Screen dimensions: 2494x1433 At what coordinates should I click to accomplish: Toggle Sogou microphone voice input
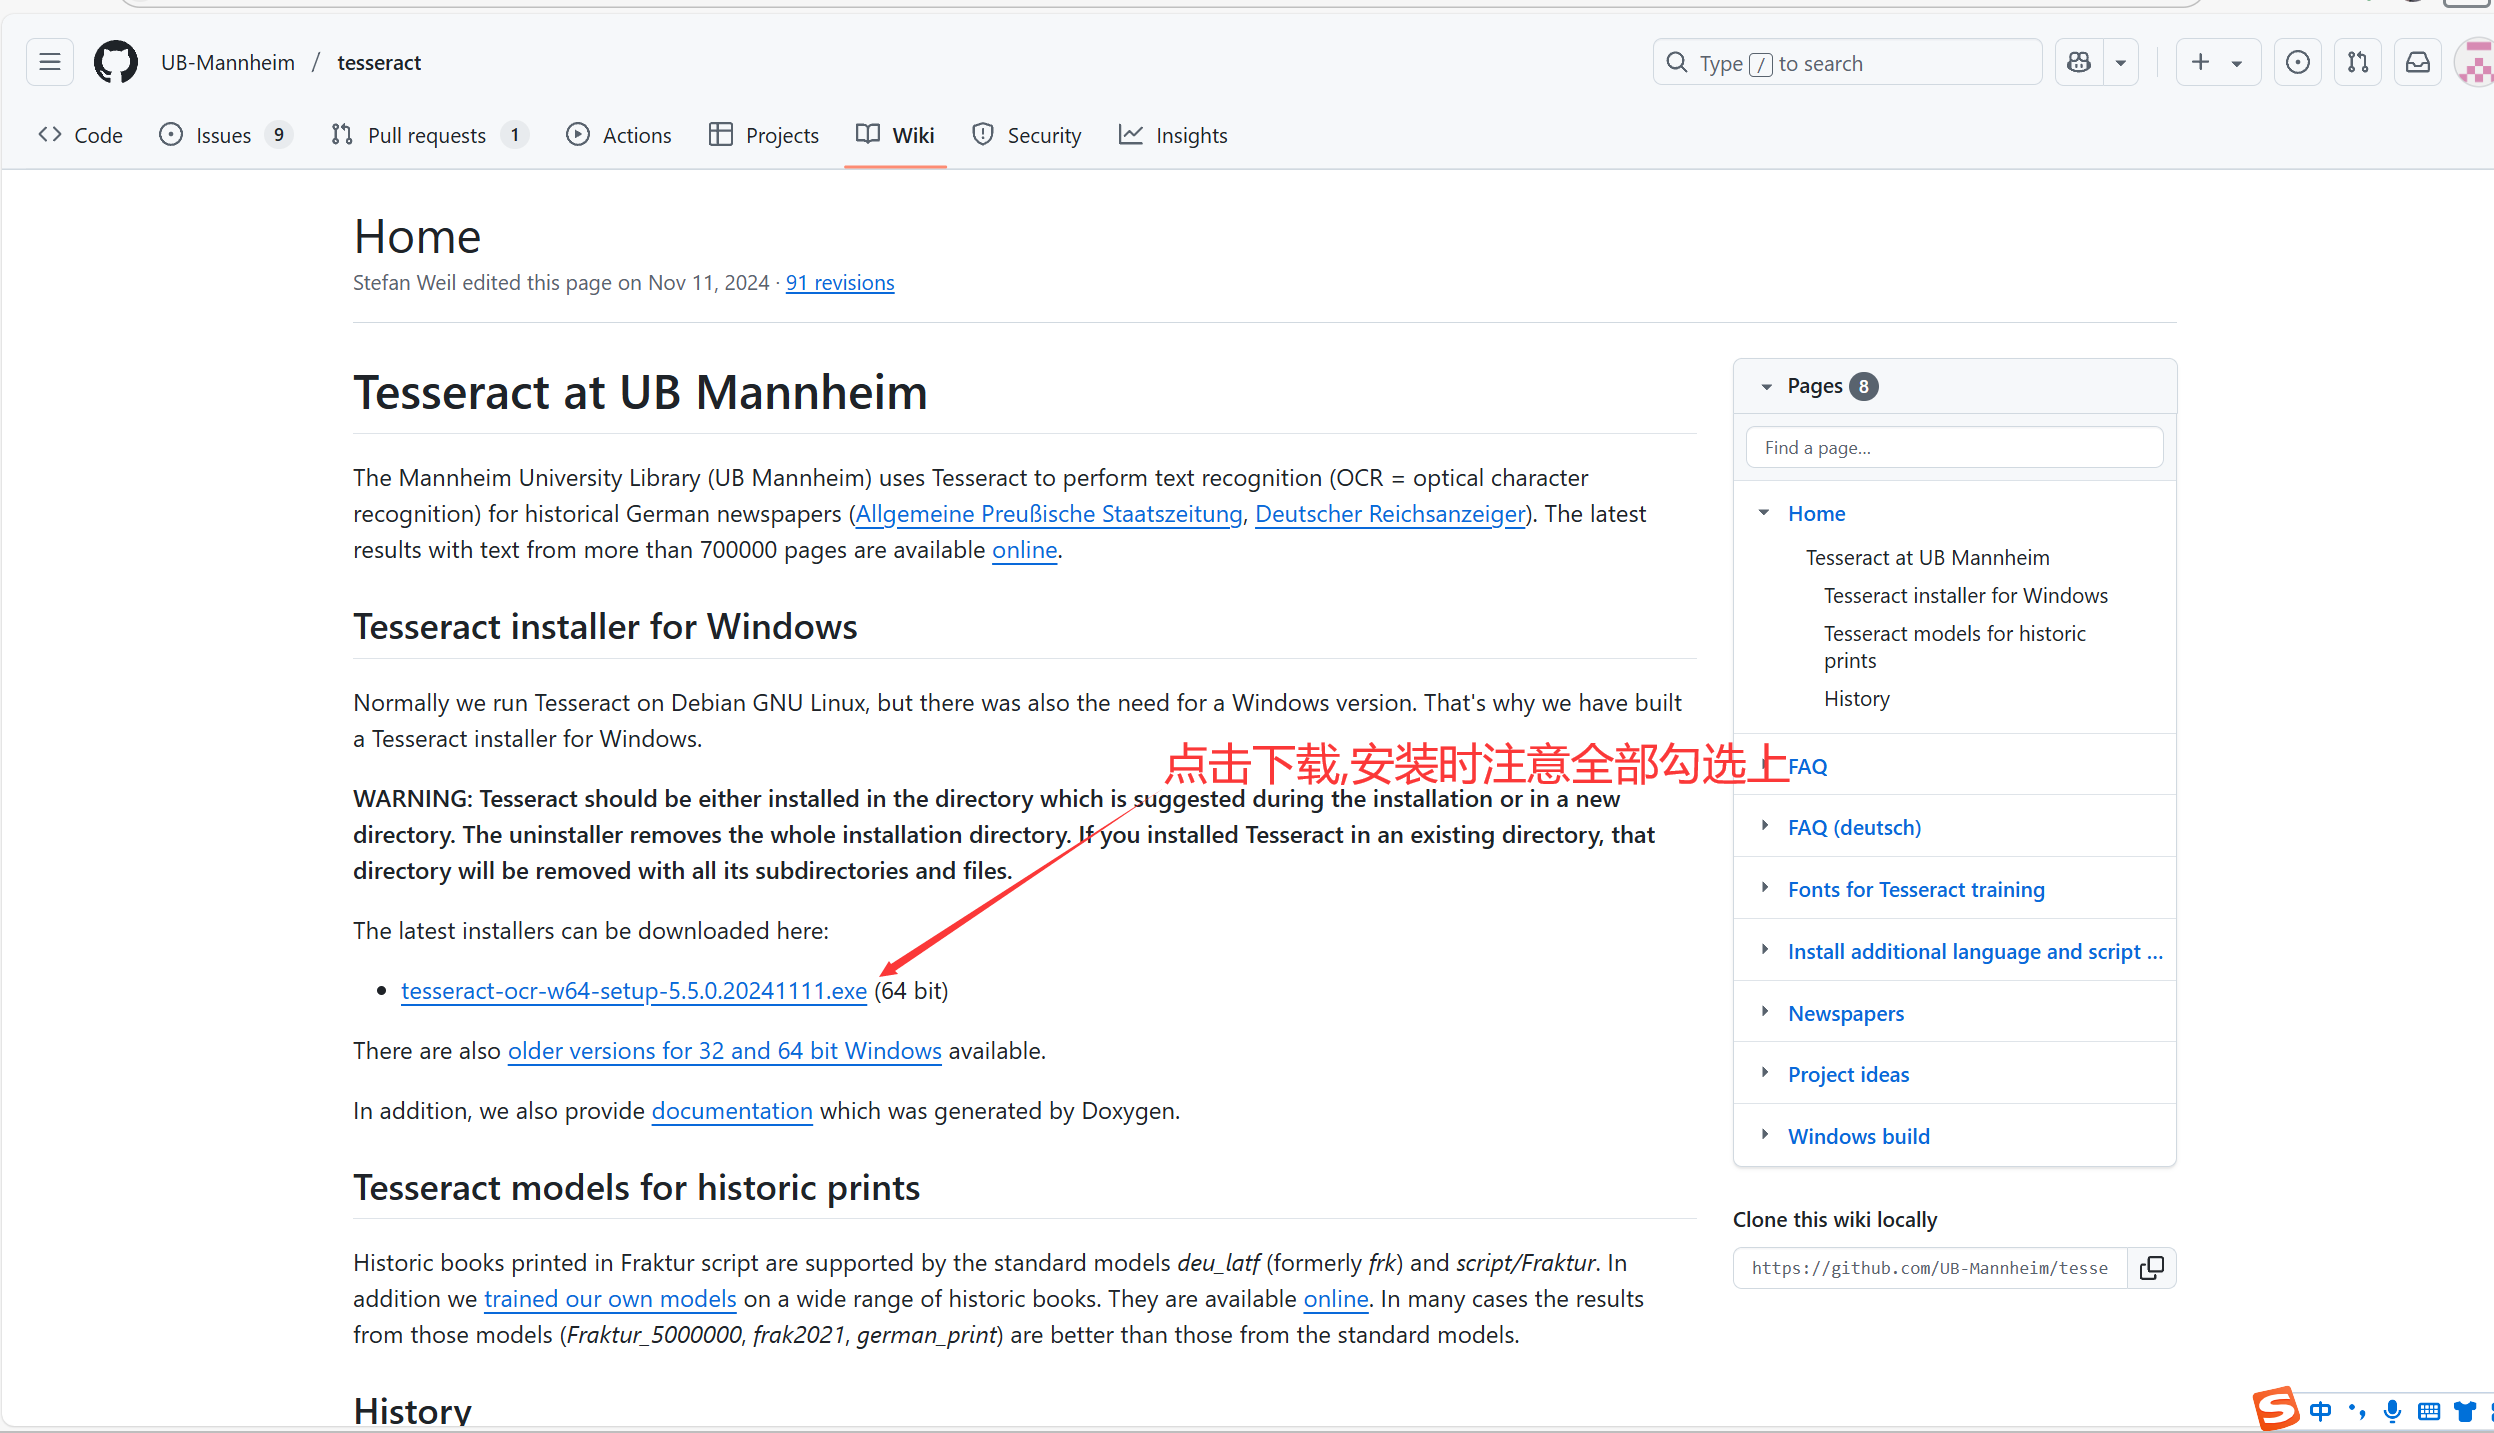2392,1411
